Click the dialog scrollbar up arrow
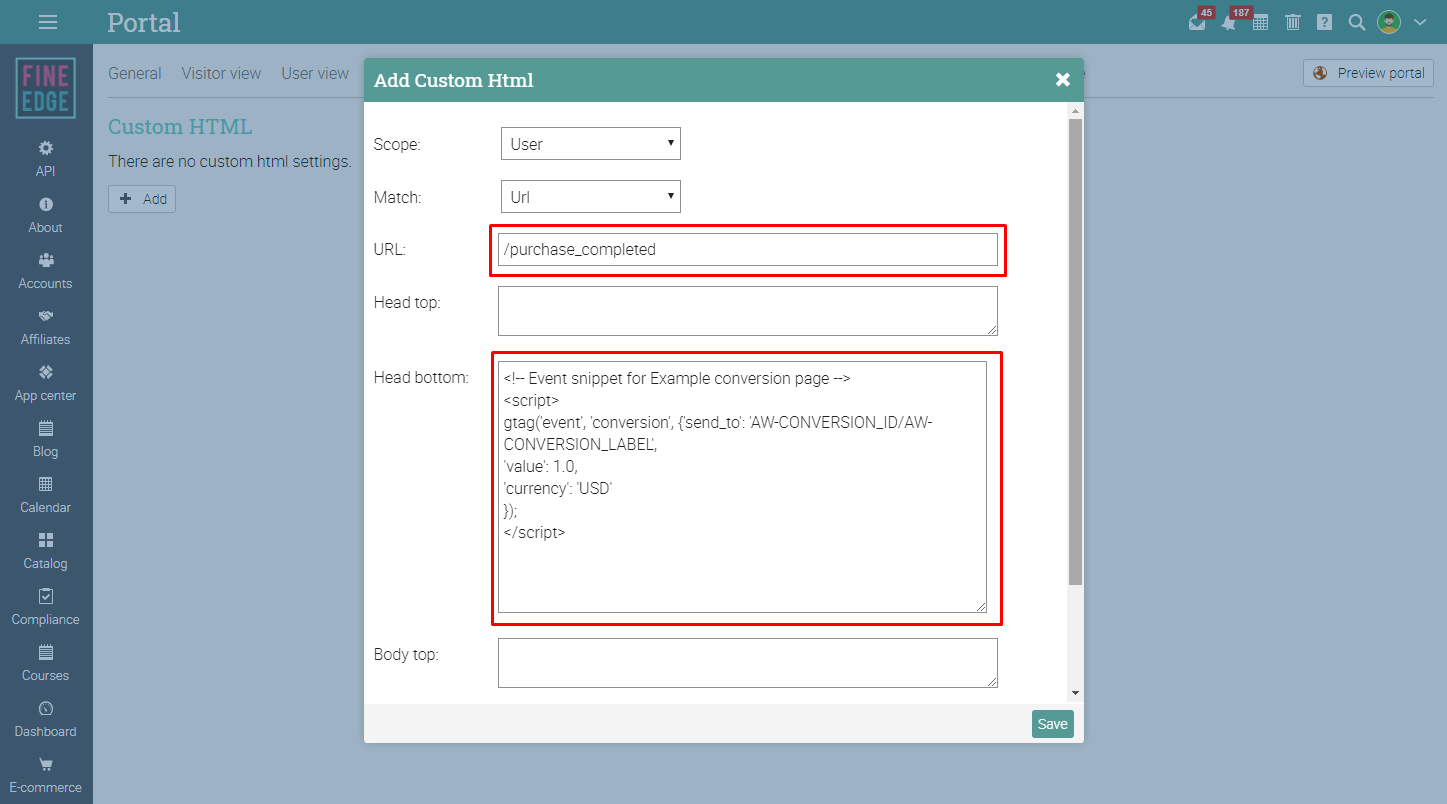This screenshot has width=1447, height=804. [1075, 110]
